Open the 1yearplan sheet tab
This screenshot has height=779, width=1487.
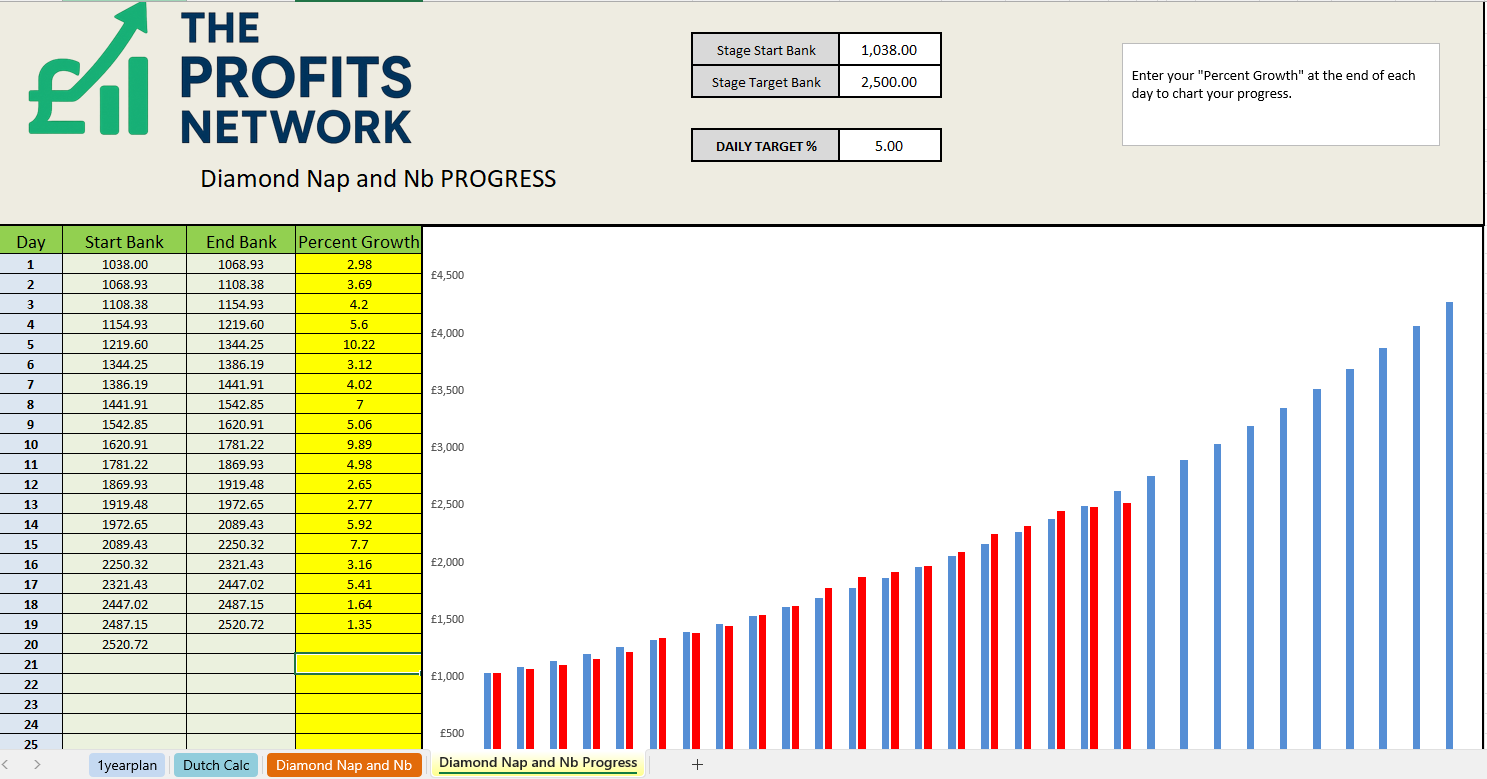(128, 765)
